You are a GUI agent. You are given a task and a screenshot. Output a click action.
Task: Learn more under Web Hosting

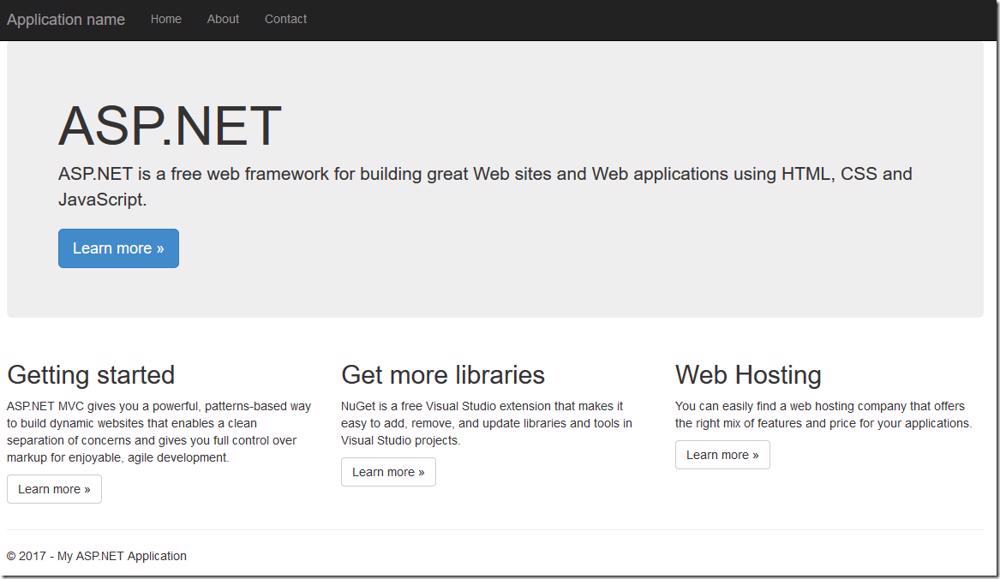pyautogui.click(x=723, y=455)
